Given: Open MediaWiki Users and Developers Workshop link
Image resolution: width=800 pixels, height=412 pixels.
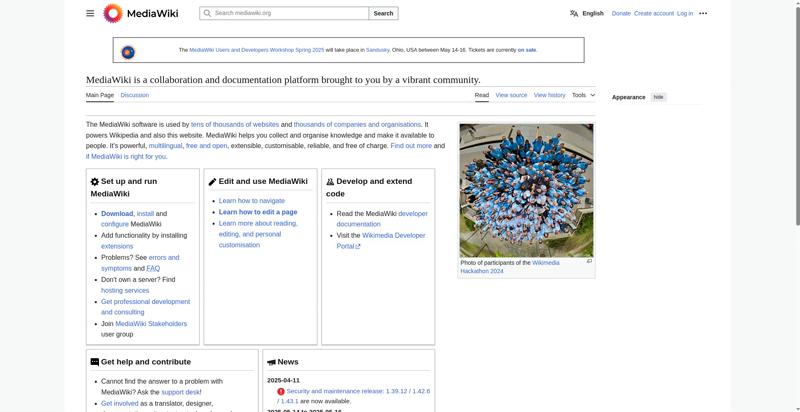Looking at the screenshot, I should tap(257, 50).
